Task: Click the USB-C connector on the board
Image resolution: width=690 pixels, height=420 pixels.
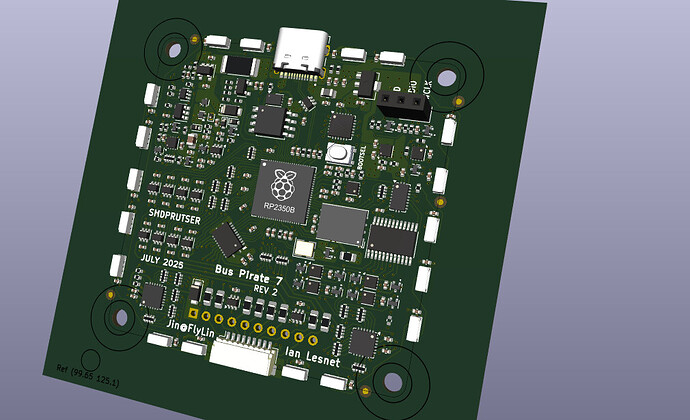Action: 301,52
